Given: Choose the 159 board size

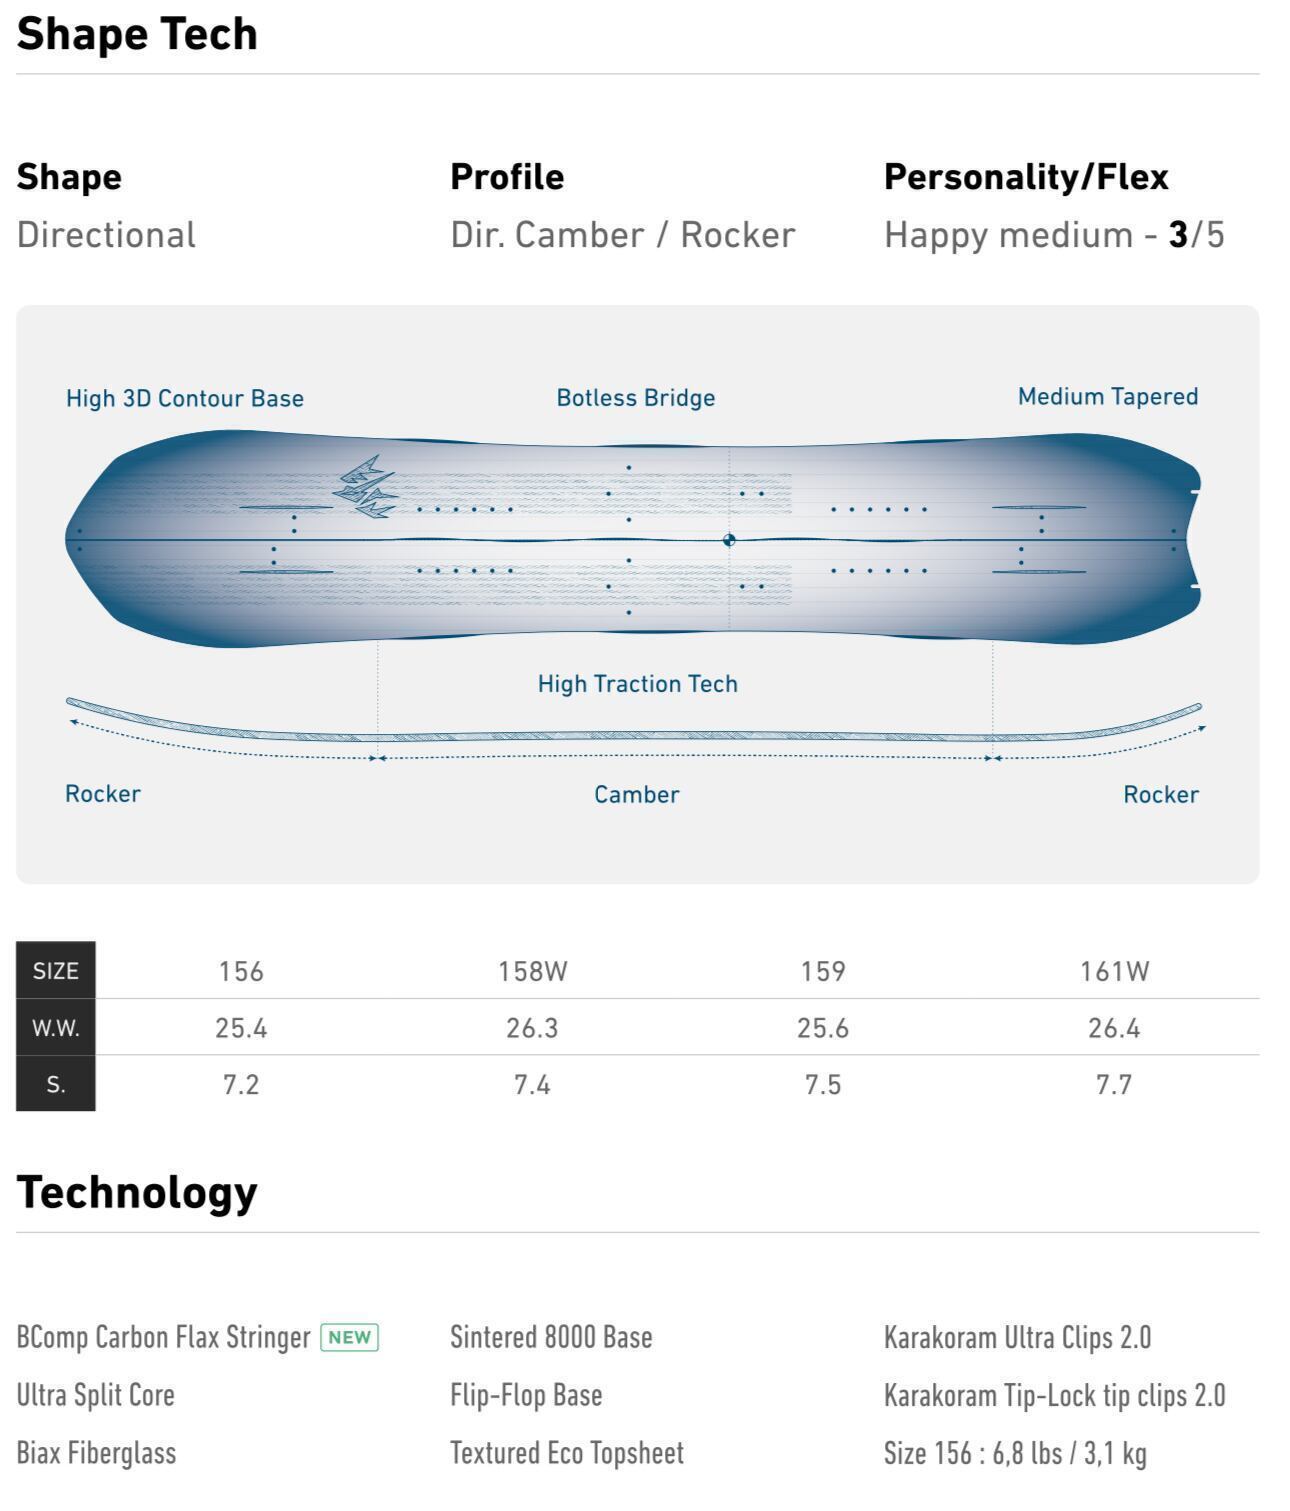Looking at the screenshot, I should coord(823,971).
